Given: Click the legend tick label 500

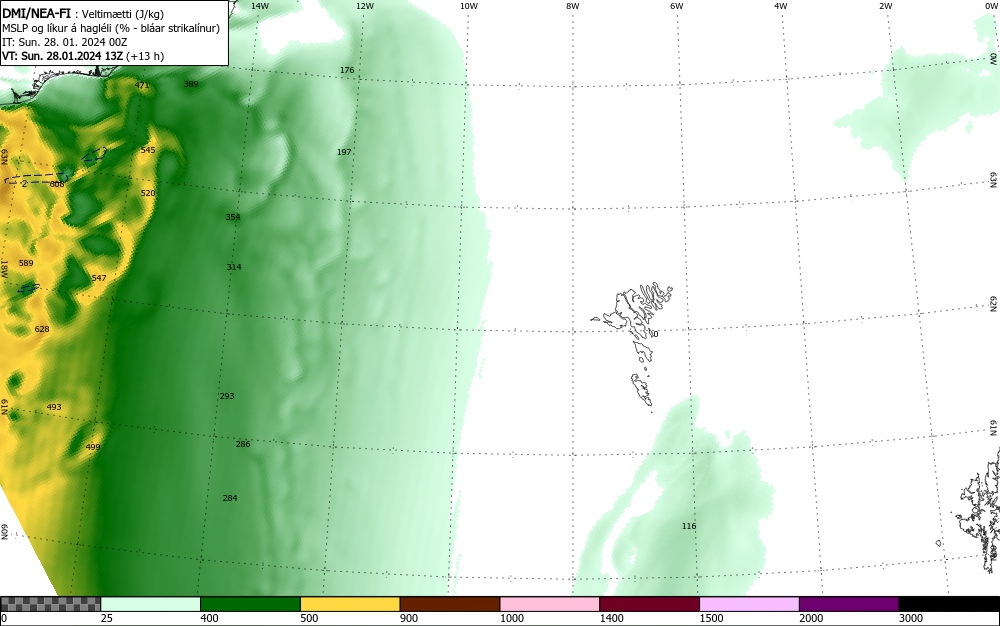Looking at the screenshot, I should [309, 618].
